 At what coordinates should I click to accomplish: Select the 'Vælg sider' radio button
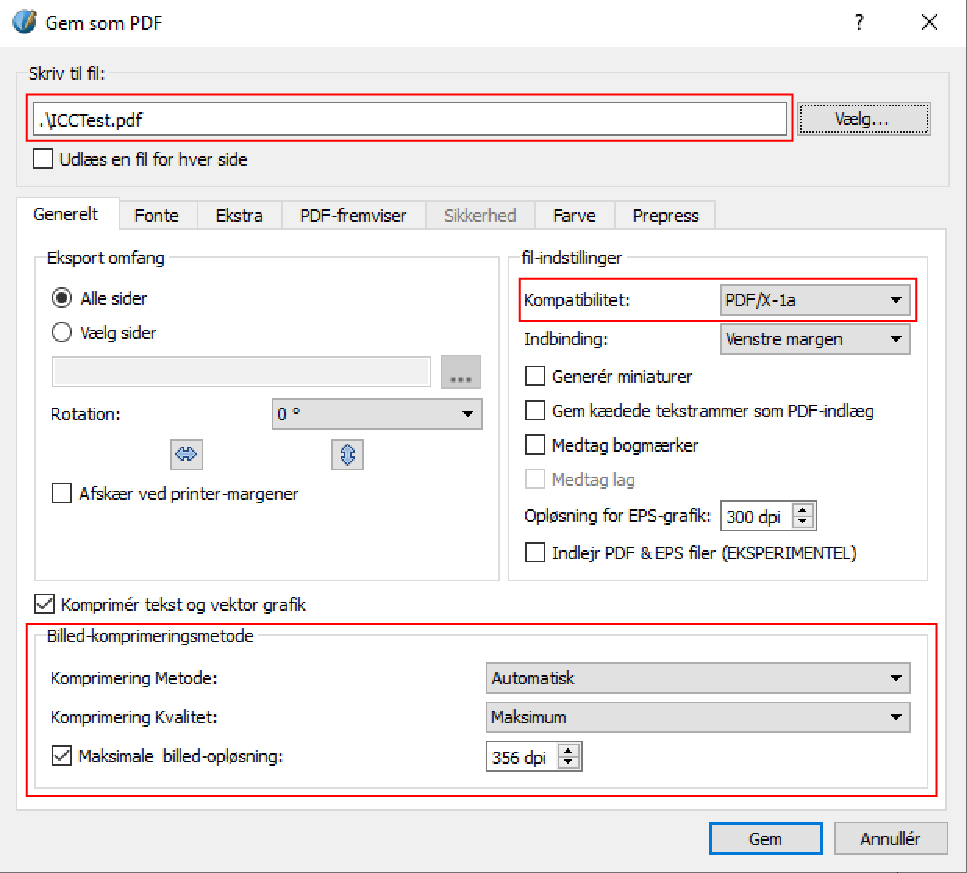(x=61, y=333)
